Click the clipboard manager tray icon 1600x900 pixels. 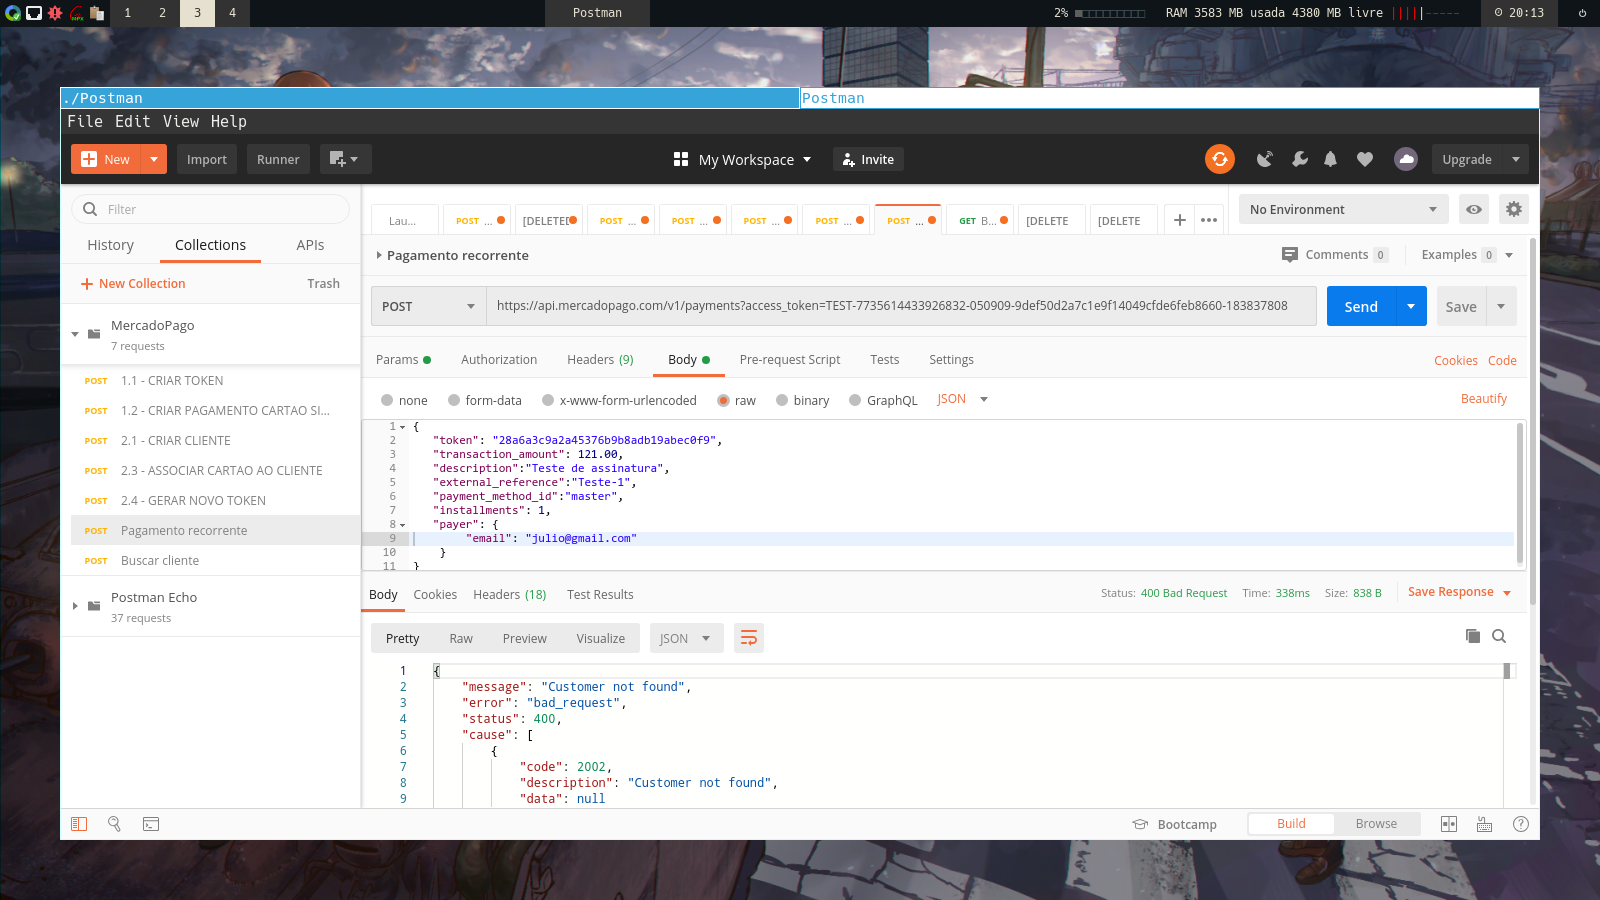(97, 13)
